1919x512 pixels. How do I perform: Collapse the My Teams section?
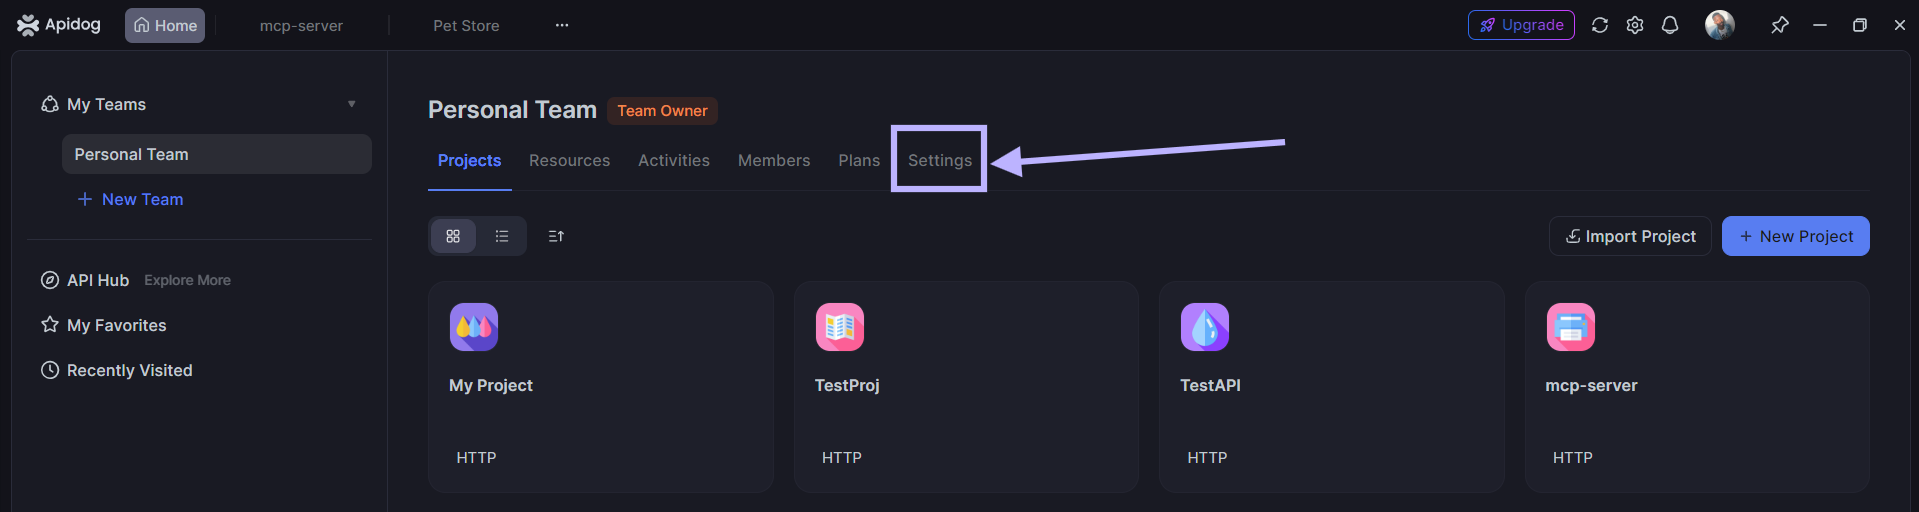(x=352, y=104)
